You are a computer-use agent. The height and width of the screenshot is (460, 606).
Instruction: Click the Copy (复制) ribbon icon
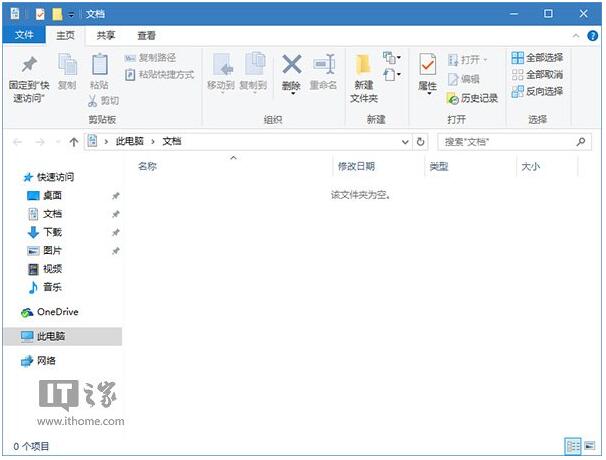pyautogui.click(x=67, y=64)
